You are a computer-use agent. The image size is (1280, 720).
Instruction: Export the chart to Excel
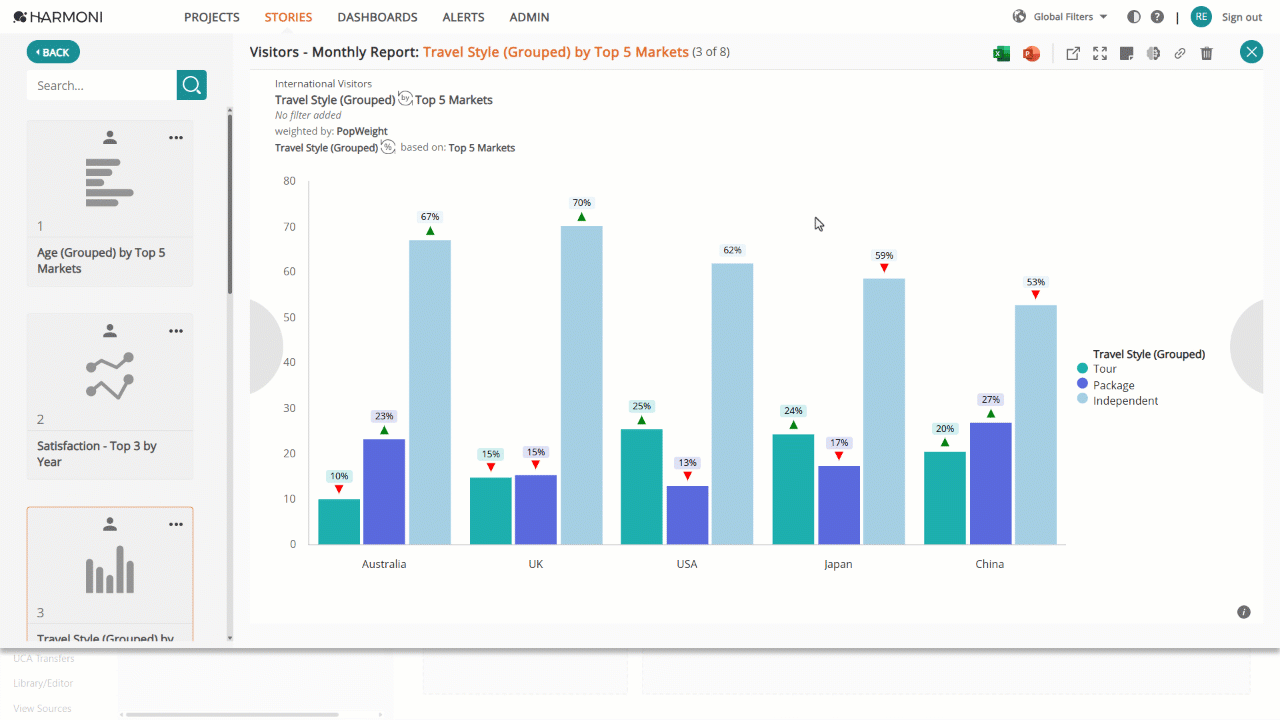coord(1001,54)
